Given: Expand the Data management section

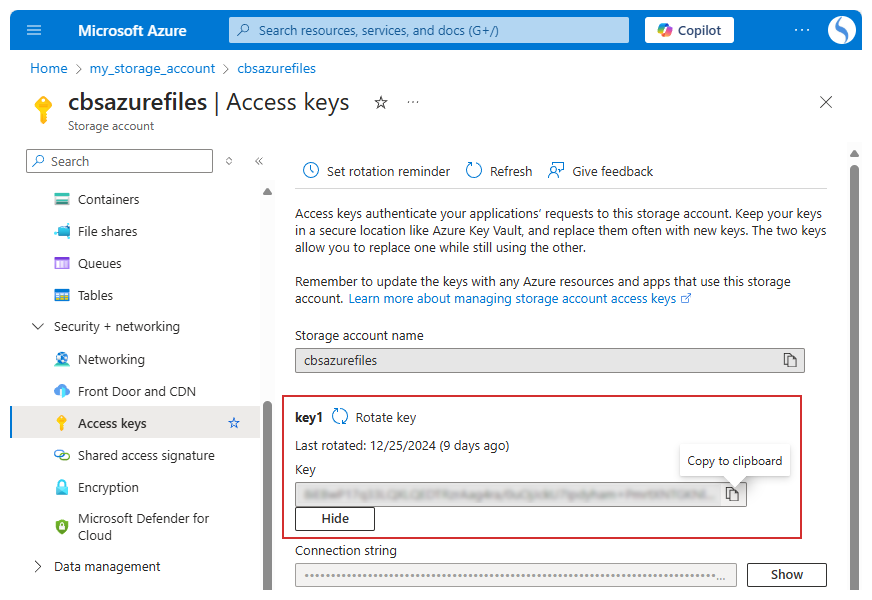Looking at the screenshot, I should tap(38, 566).
